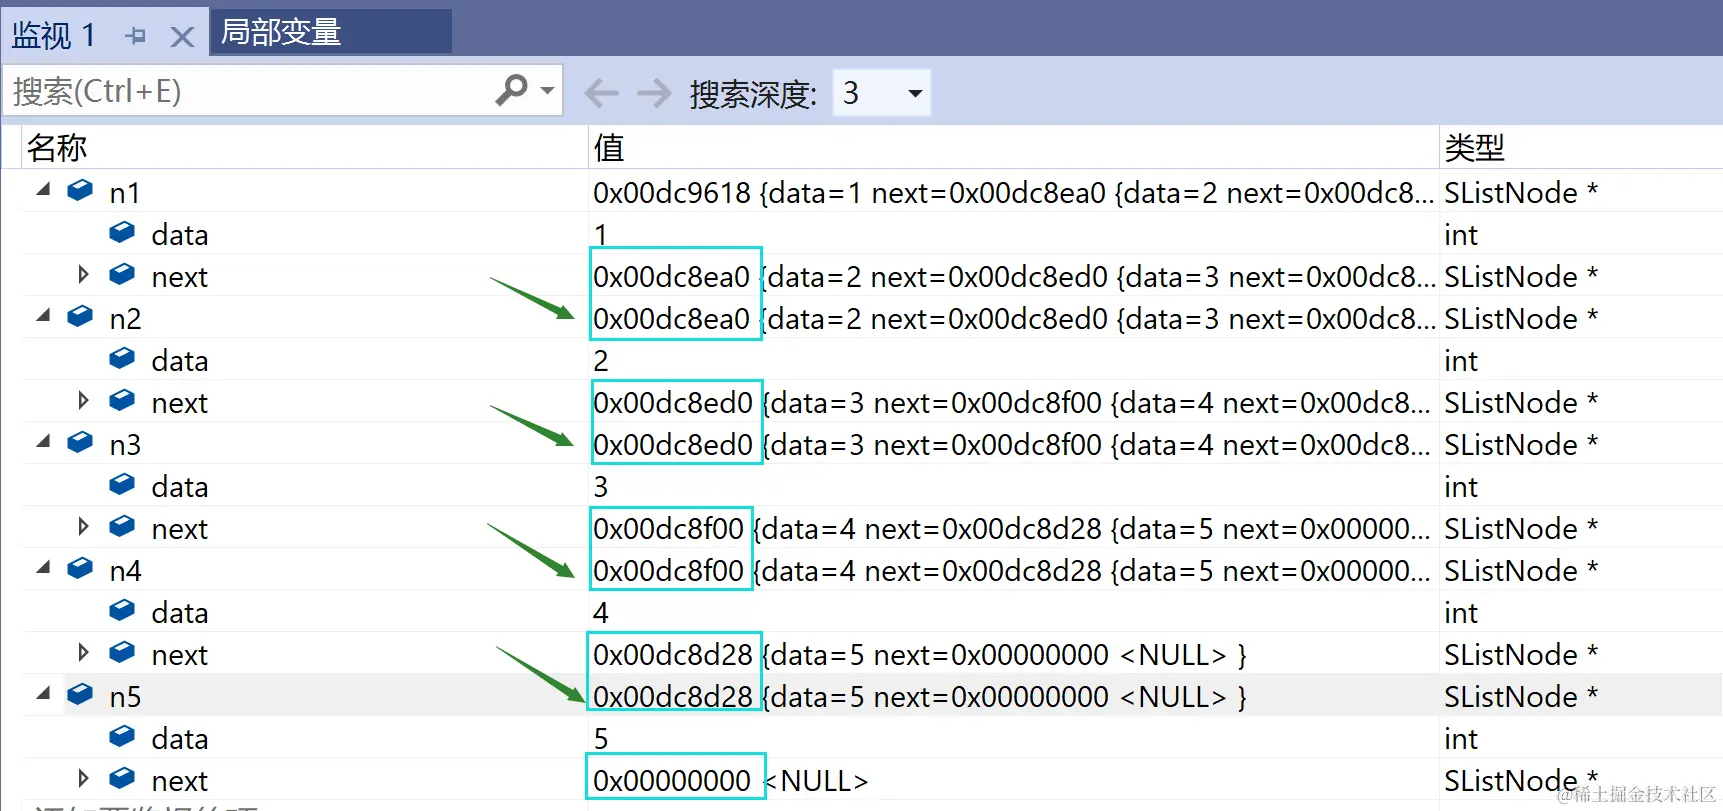The image size is (1723, 811).
Task: Click cube icon of n5's data field
Action: pyautogui.click(x=122, y=736)
